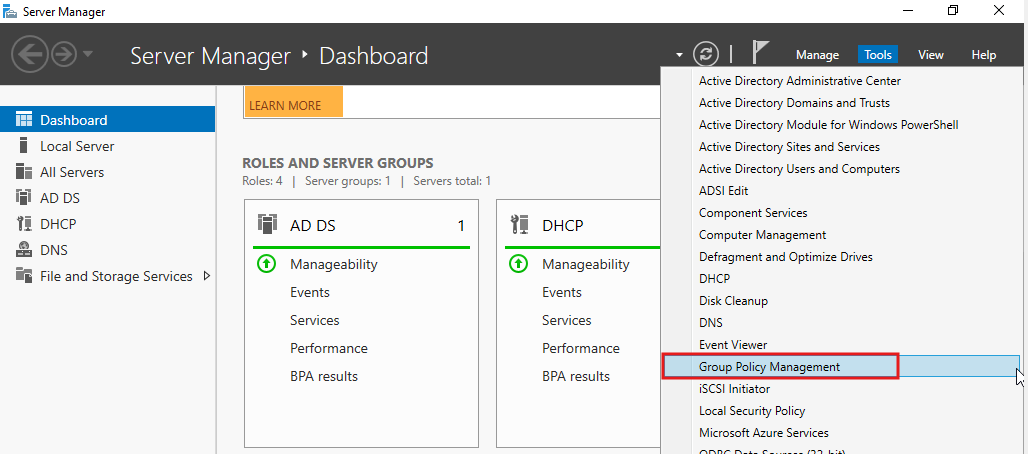Image resolution: width=1028 pixels, height=454 pixels.
Task: Click File and Storage Services icon
Action: (x=24, y=276)
